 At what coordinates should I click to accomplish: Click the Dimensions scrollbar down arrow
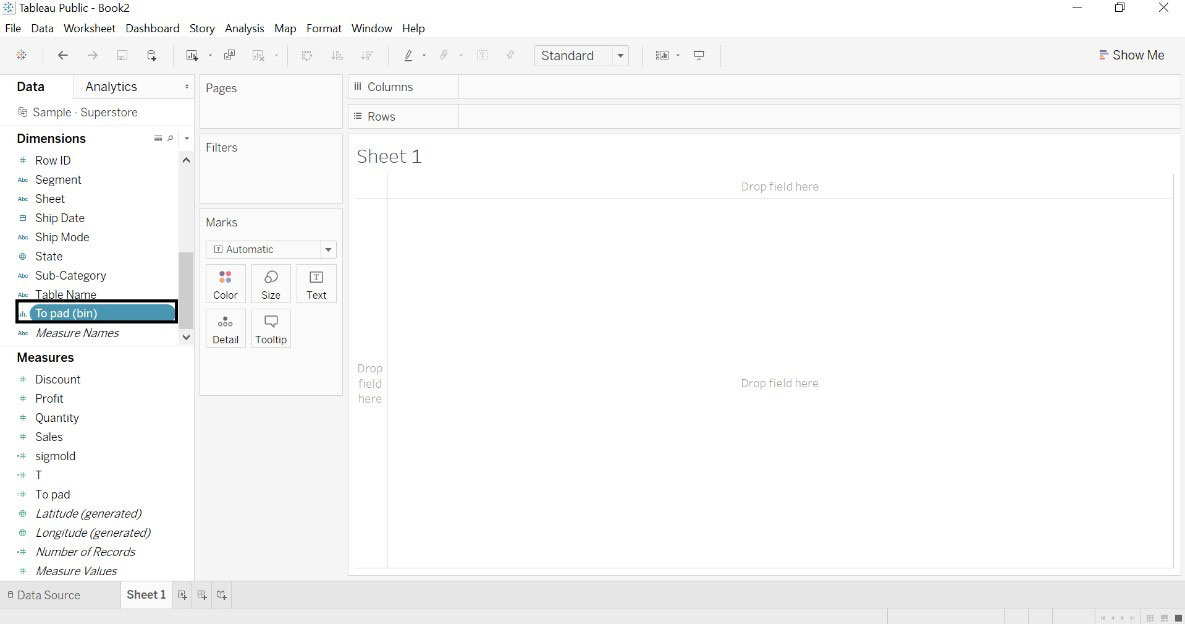[186, 337]
